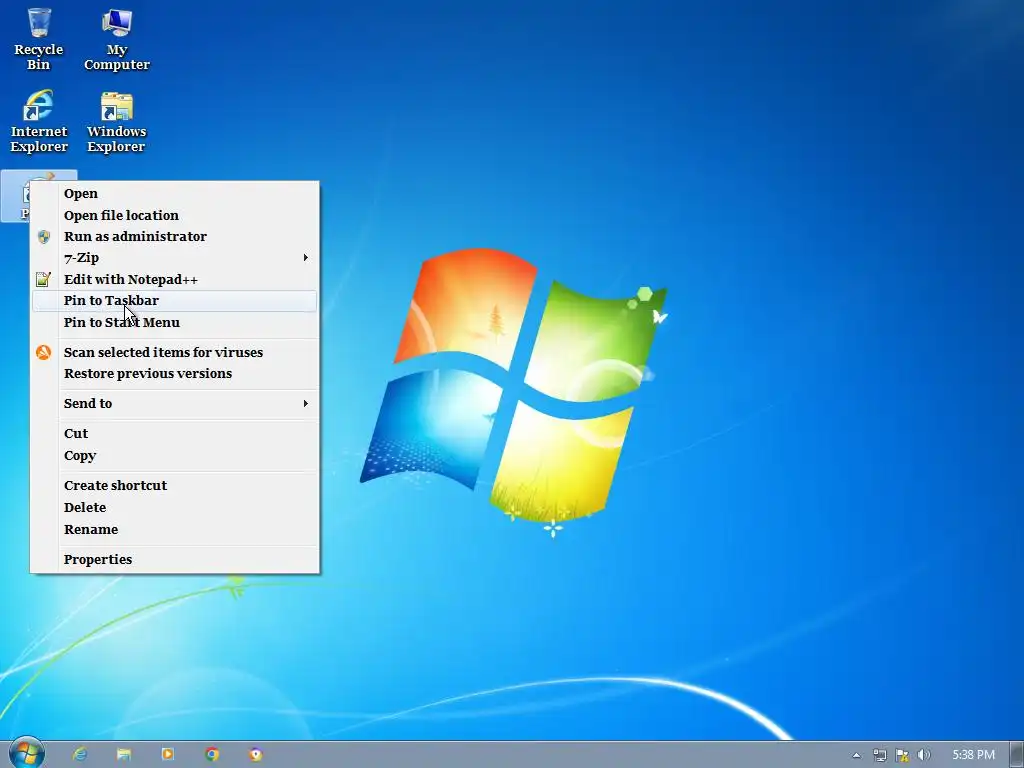The width and height of the screenshot is (1024, 768).
Task: Open the Action Center flag icon
Action: pyautogui.click(x=902, y=755)
